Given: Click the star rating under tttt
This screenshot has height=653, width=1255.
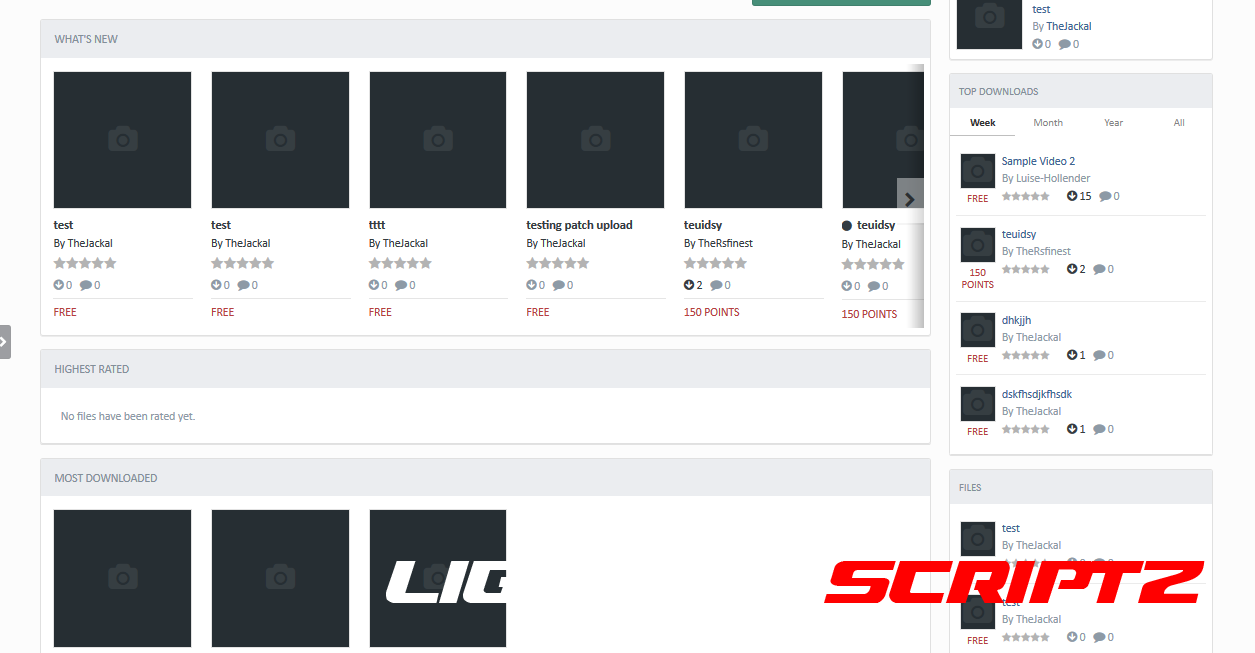Looking at the screenshot, I should (x=400, y=263).
